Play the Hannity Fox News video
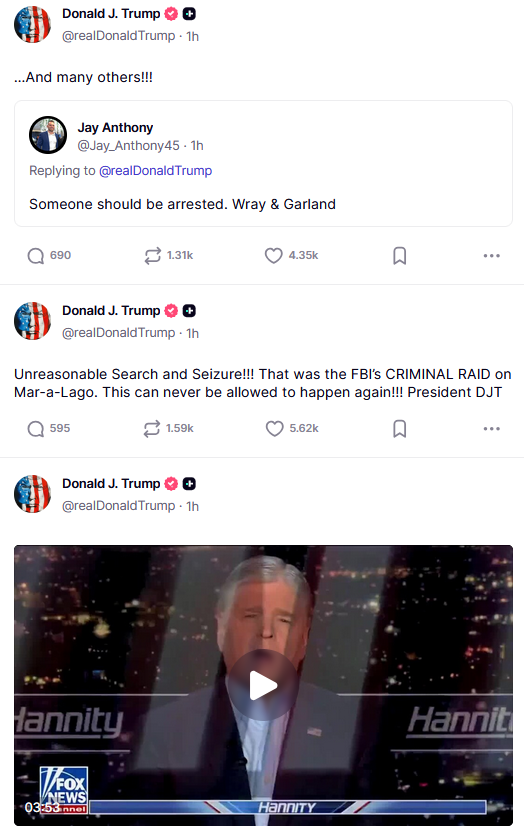Screen dimensions: 524x833 pyautogui.click(x=263, y=685)
